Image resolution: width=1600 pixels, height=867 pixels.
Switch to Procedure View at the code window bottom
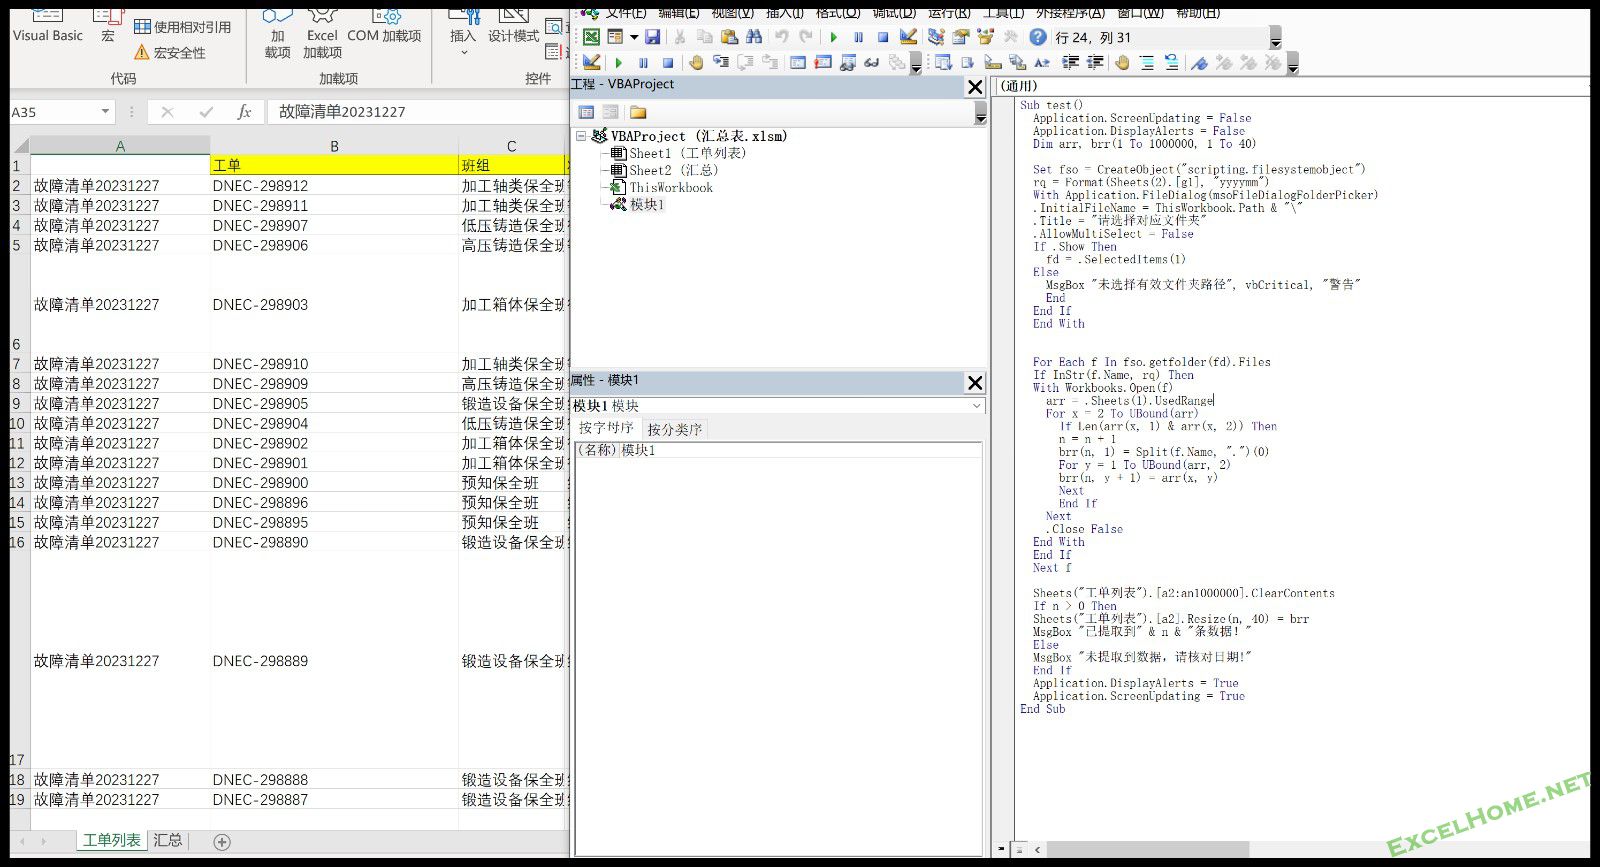(x=1002, y=849)
